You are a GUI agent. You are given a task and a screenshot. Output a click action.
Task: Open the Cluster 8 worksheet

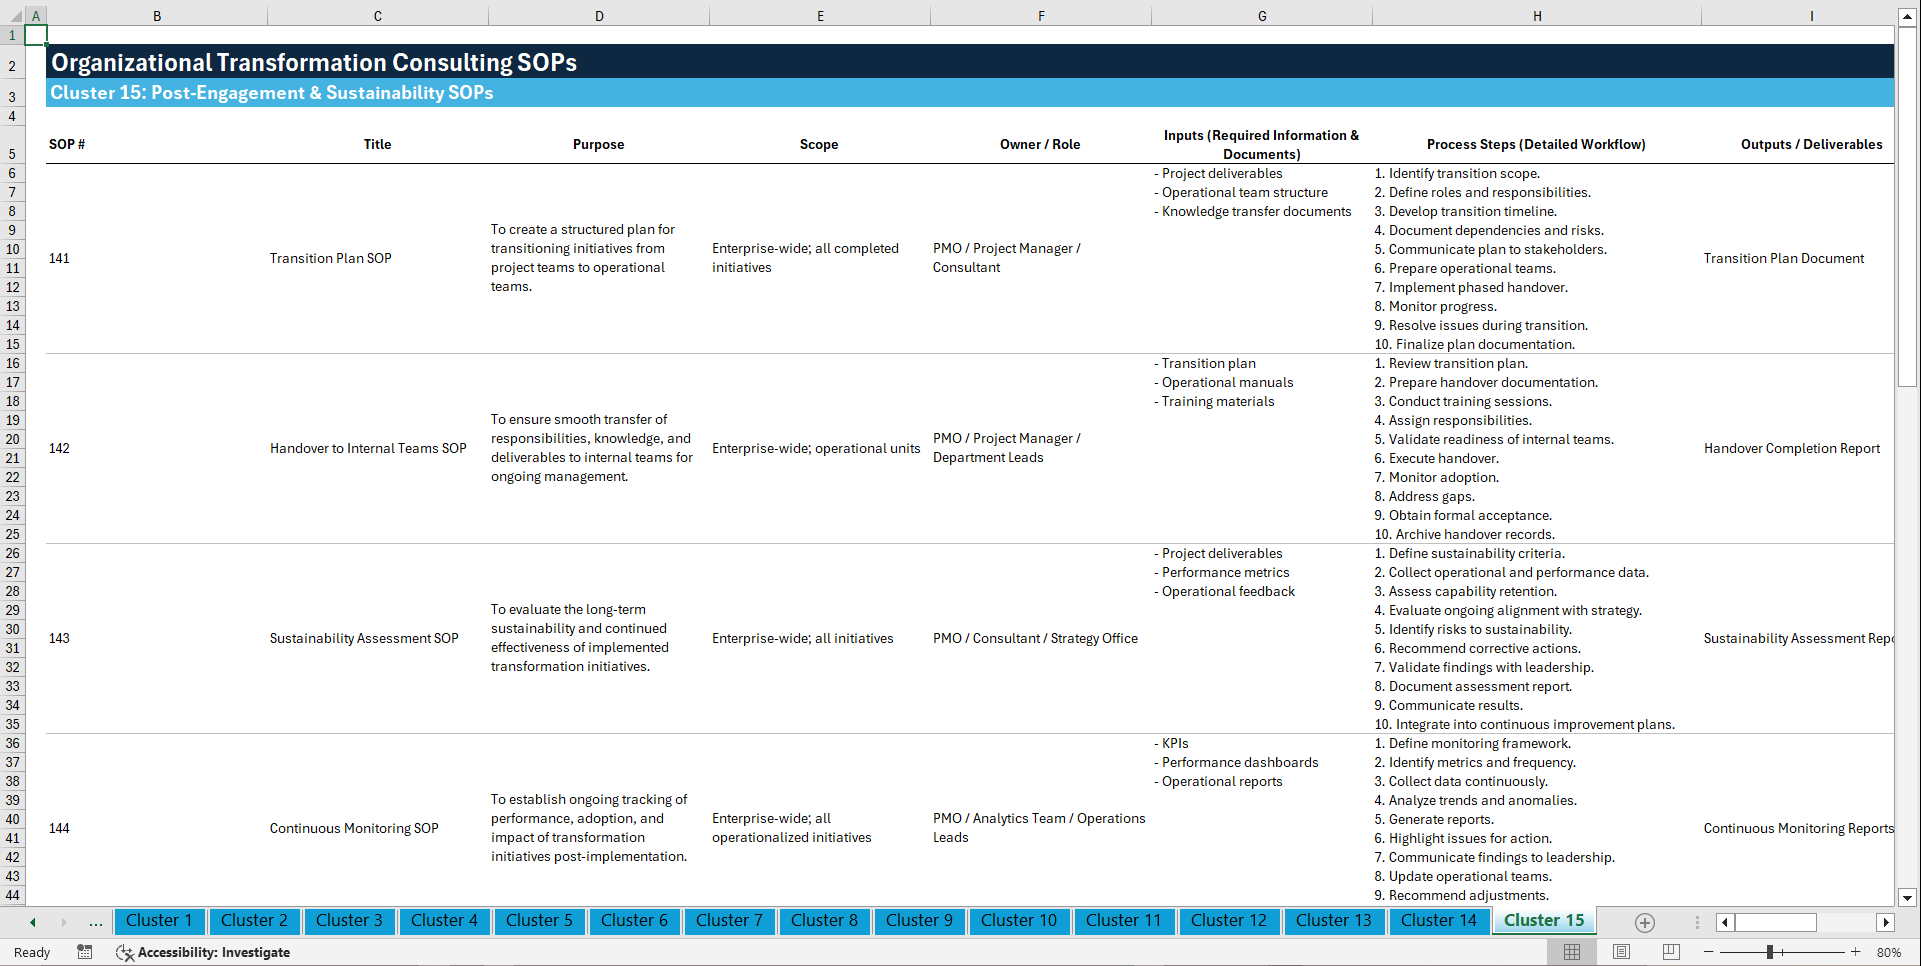[x=824, y=920]
